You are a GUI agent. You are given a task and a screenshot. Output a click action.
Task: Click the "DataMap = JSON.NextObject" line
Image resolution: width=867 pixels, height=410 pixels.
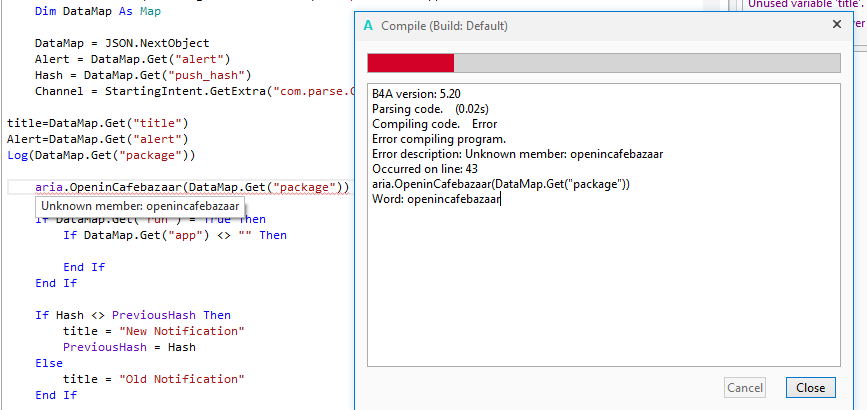pyautogui.click(x=122, y=43)
